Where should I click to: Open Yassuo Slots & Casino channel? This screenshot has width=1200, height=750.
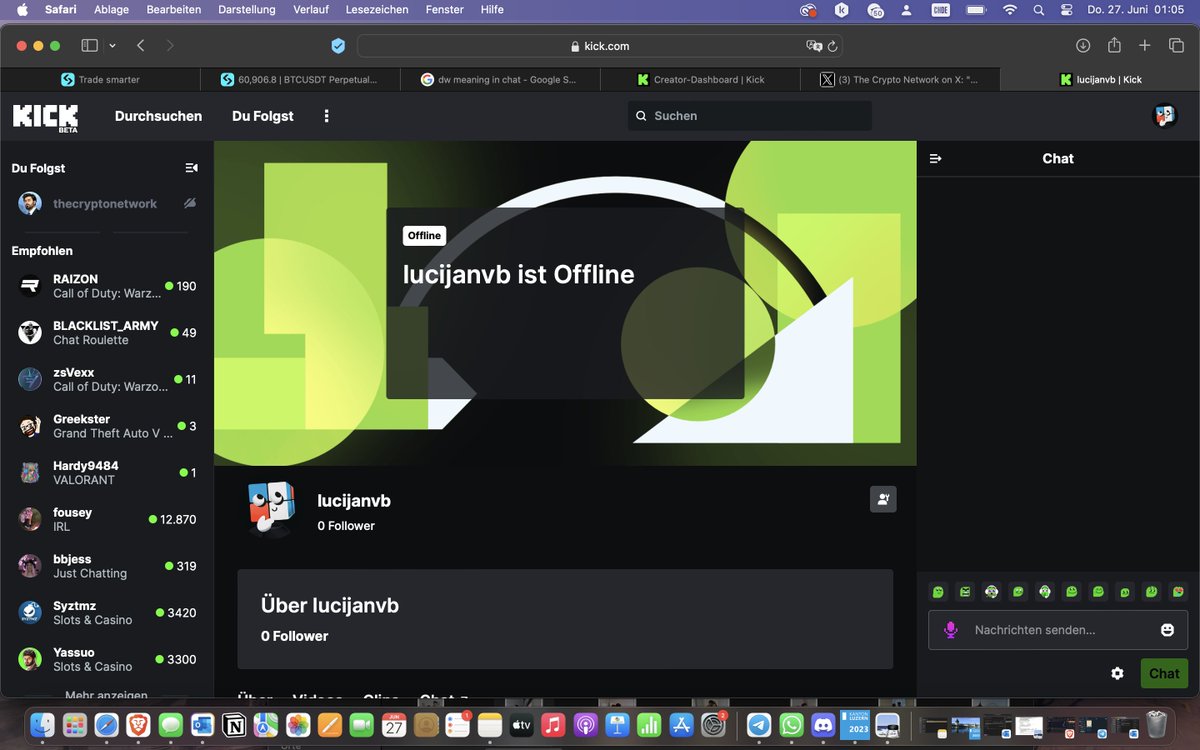(x=107, y=659)
